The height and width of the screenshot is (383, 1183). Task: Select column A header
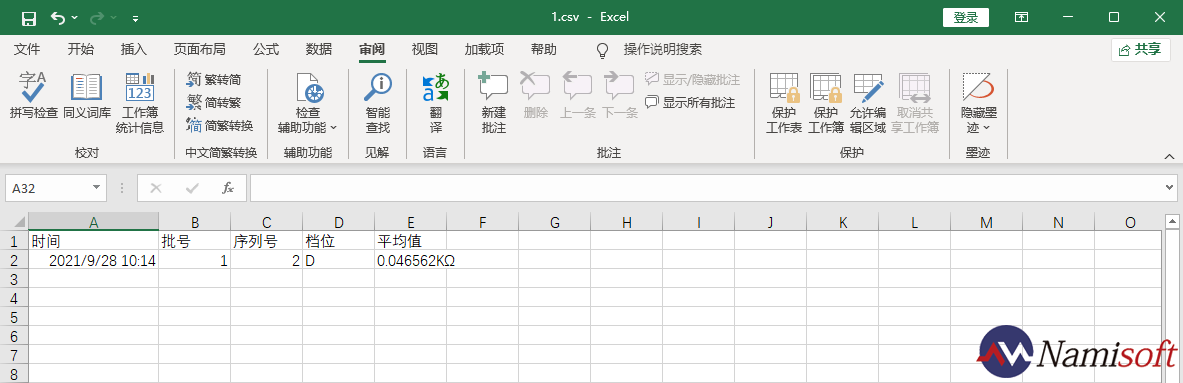tap(94, 222)
